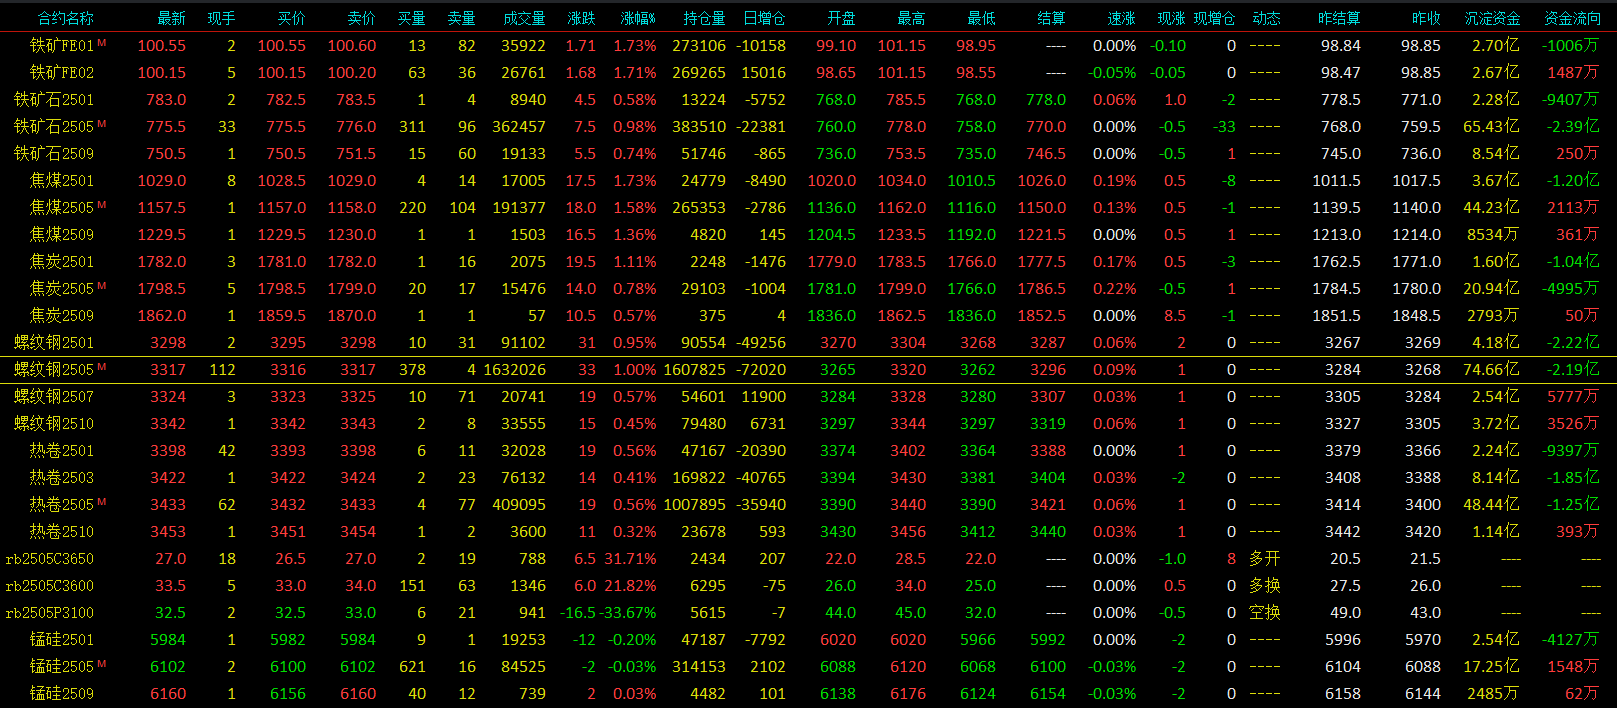Click the 螺纹钢2510 contract name
Screen dimensions: 1617x708
pyautogui.click(x=54, y=424)
